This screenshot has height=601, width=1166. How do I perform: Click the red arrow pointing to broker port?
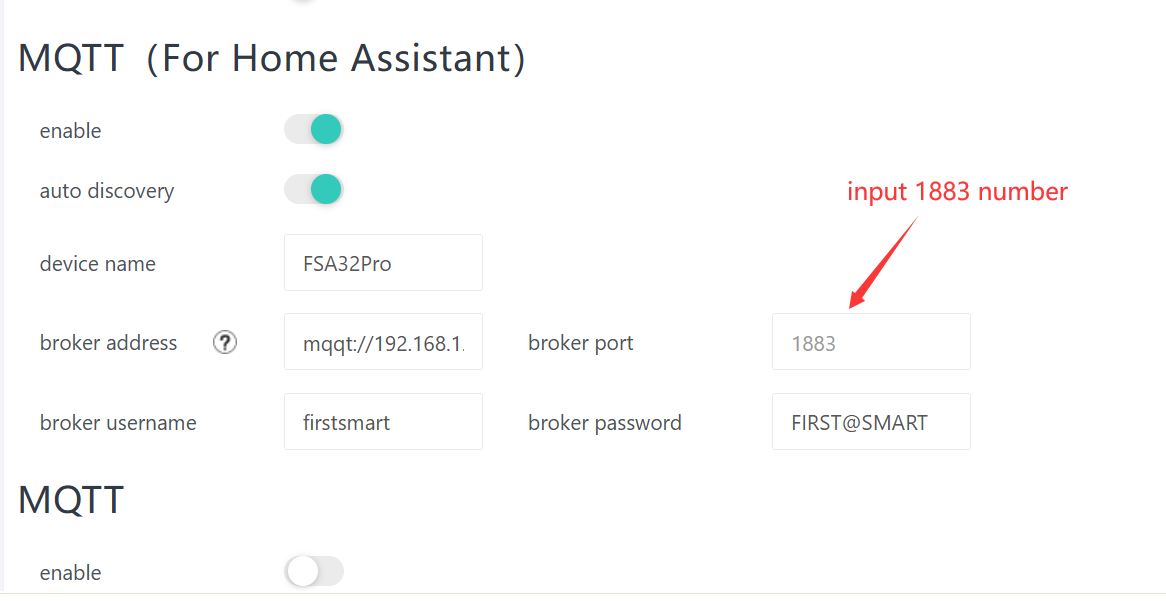click(881, 262)
